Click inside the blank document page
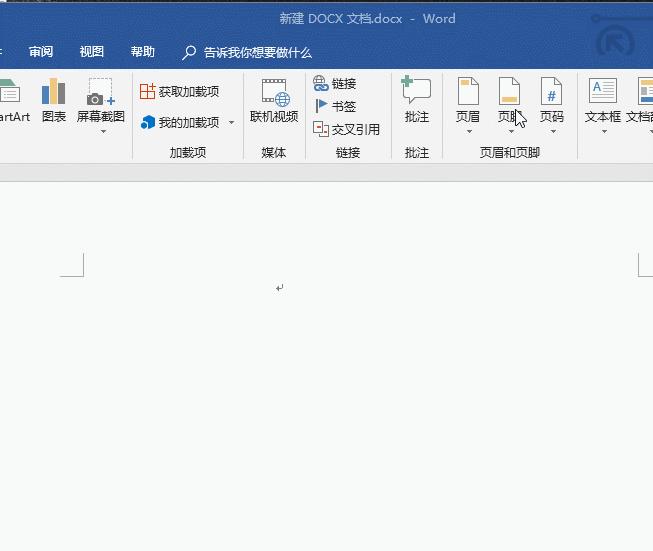Screen dimensions: 653x551 (350, 380)
